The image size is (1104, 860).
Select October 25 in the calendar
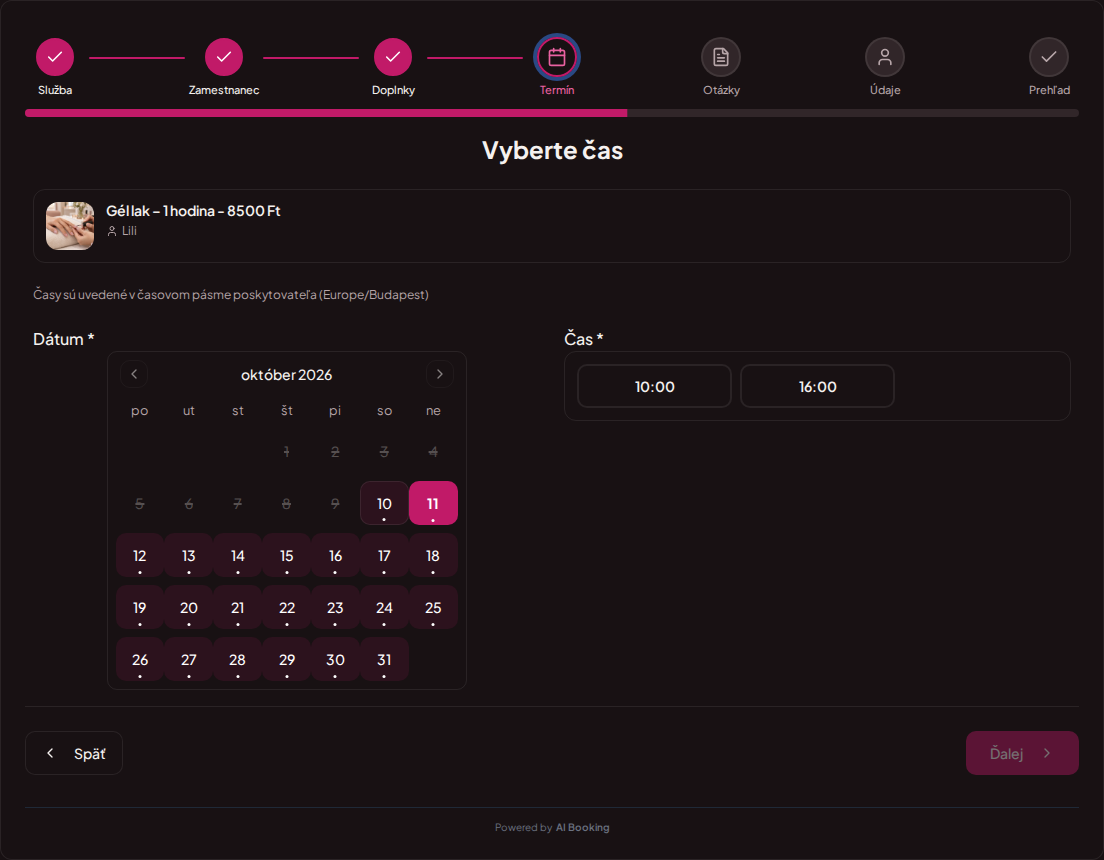pyautogui.click(x=433, y=607)
